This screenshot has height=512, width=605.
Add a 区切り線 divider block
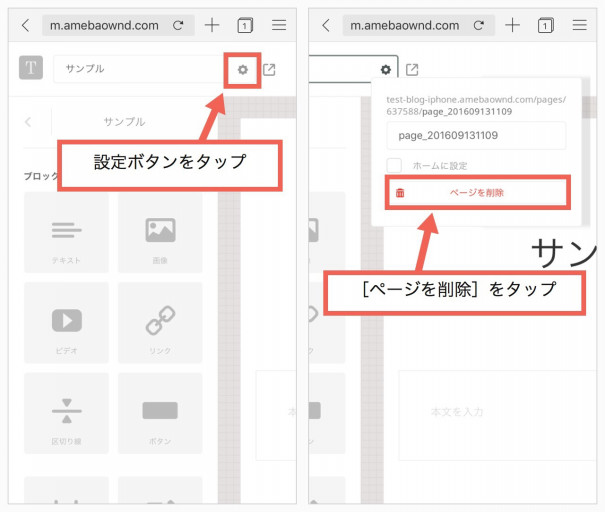tap(66, 413)
